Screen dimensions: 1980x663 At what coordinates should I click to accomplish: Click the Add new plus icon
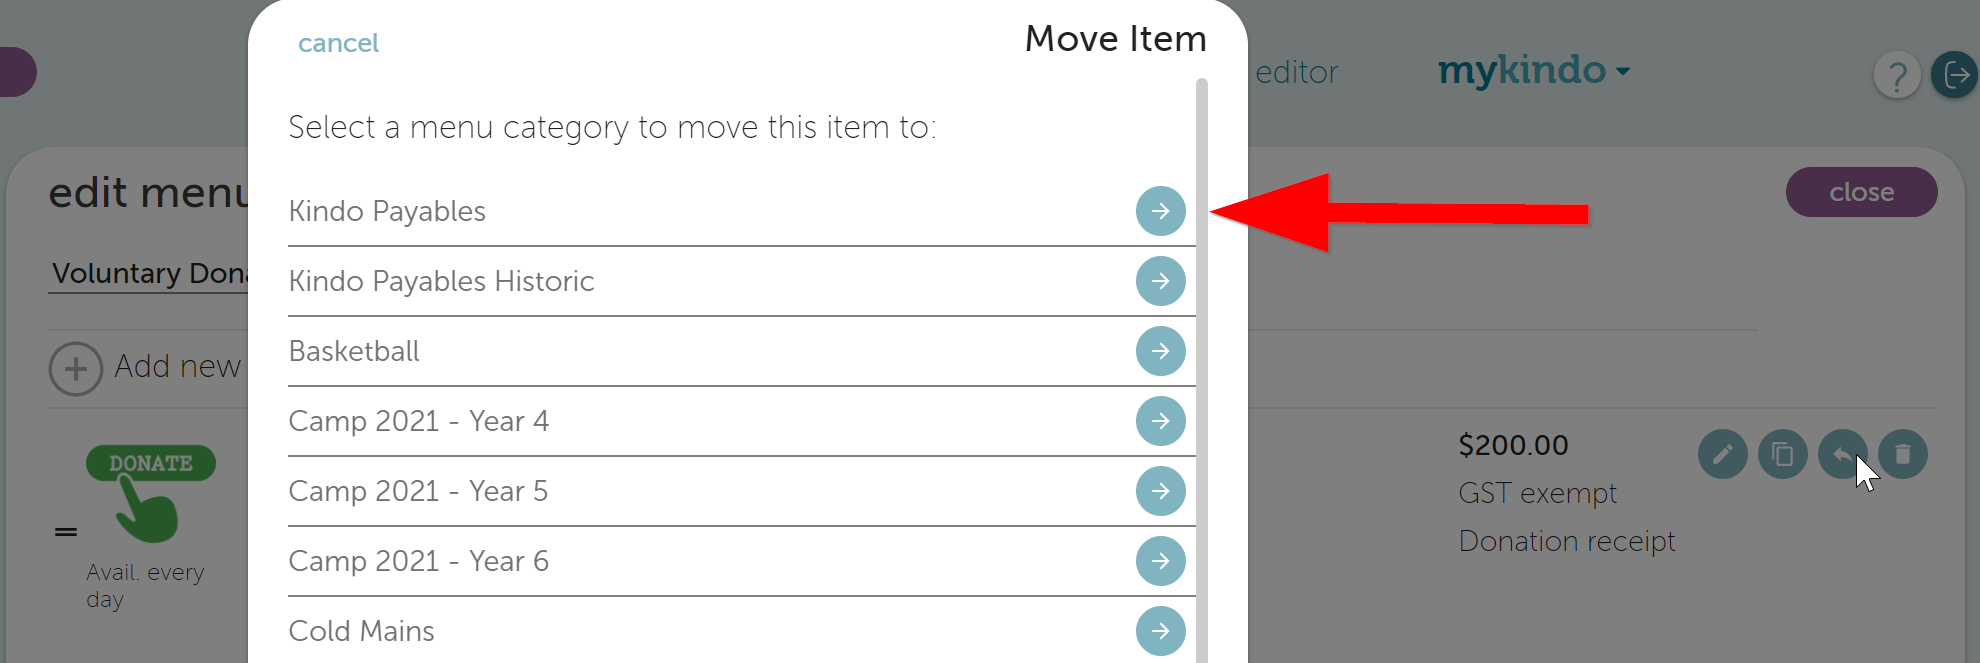76,369
